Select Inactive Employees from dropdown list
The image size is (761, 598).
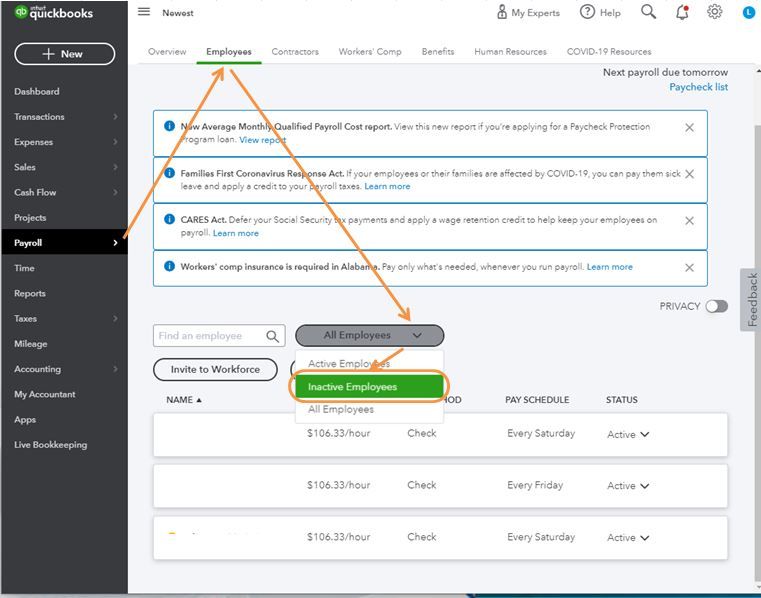(369, 387)
